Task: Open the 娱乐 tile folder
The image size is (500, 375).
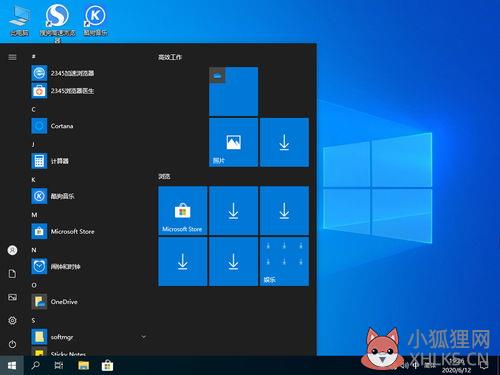Action: point(284,261)
